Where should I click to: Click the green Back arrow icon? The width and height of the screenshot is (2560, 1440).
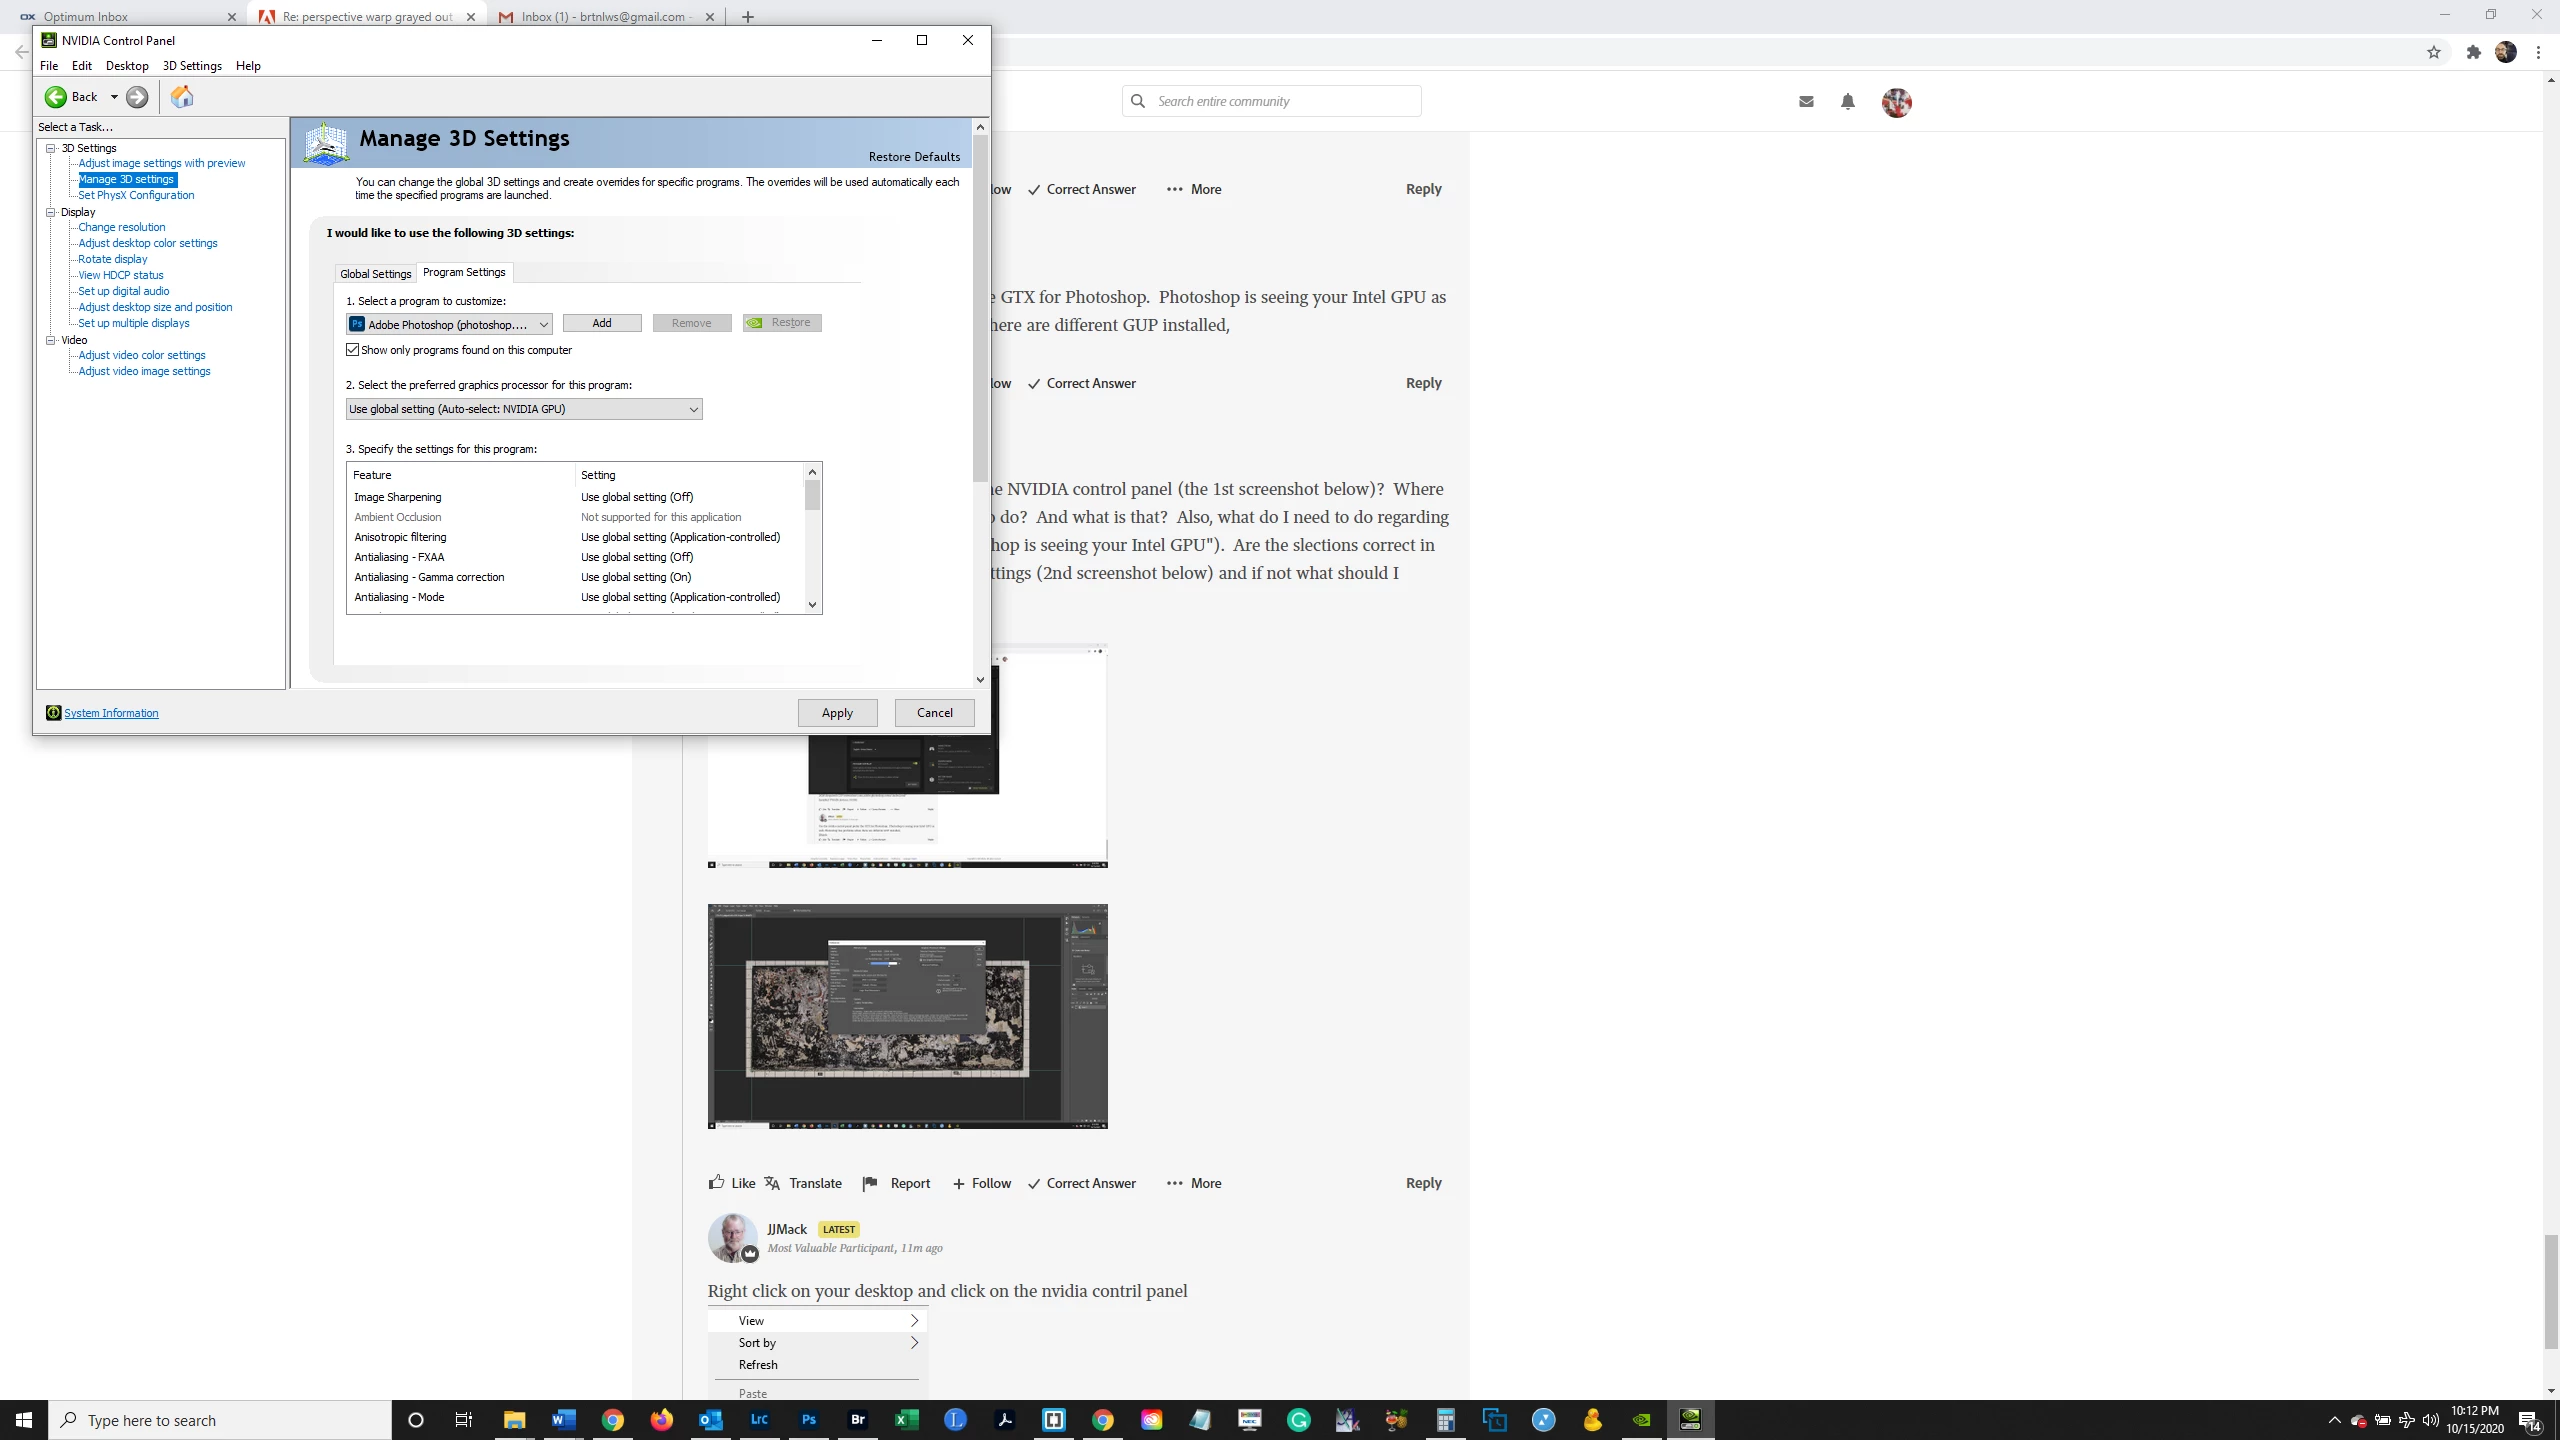pos(56,97)
